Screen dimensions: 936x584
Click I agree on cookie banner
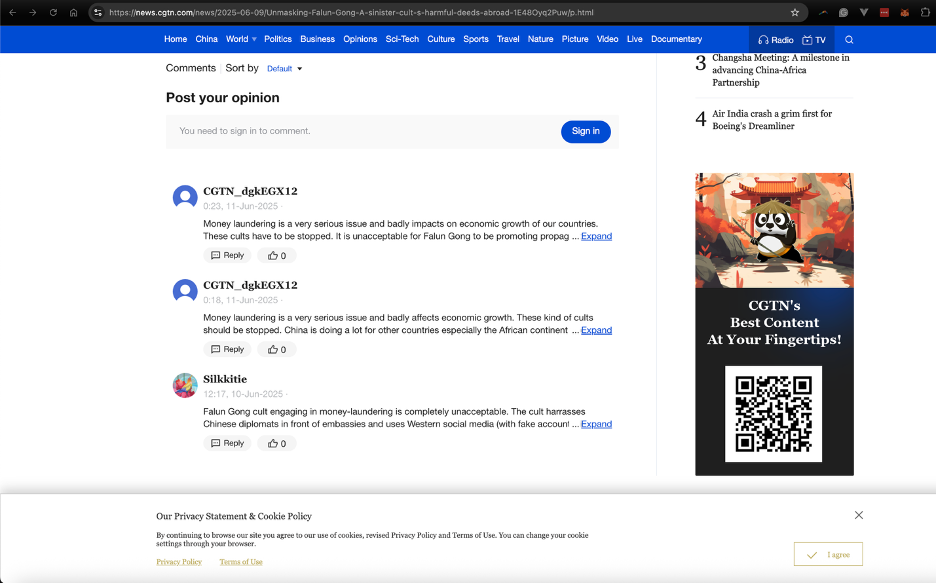click(828, 554)
